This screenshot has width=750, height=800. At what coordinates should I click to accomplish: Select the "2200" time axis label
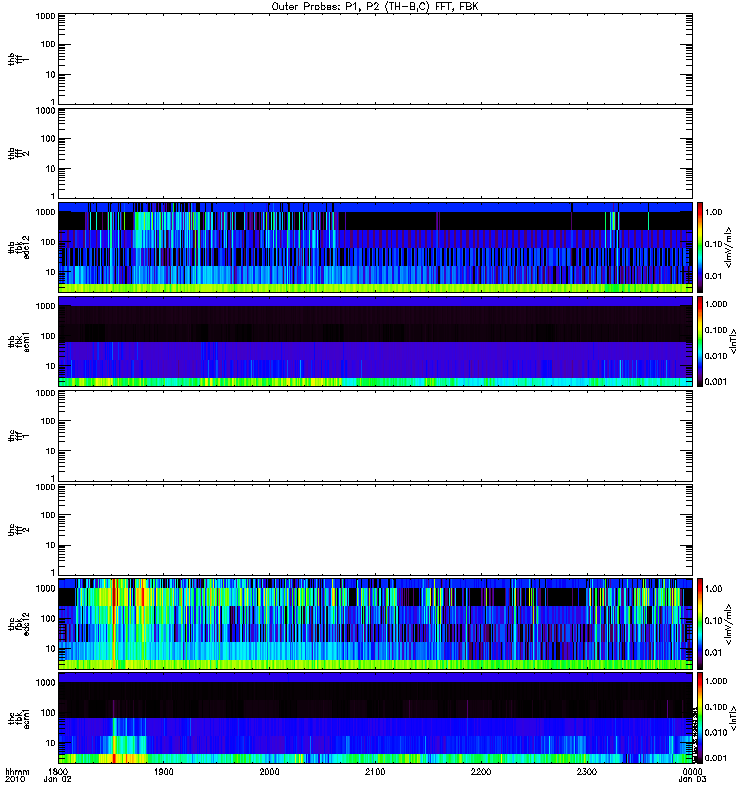tap(481, 771)
